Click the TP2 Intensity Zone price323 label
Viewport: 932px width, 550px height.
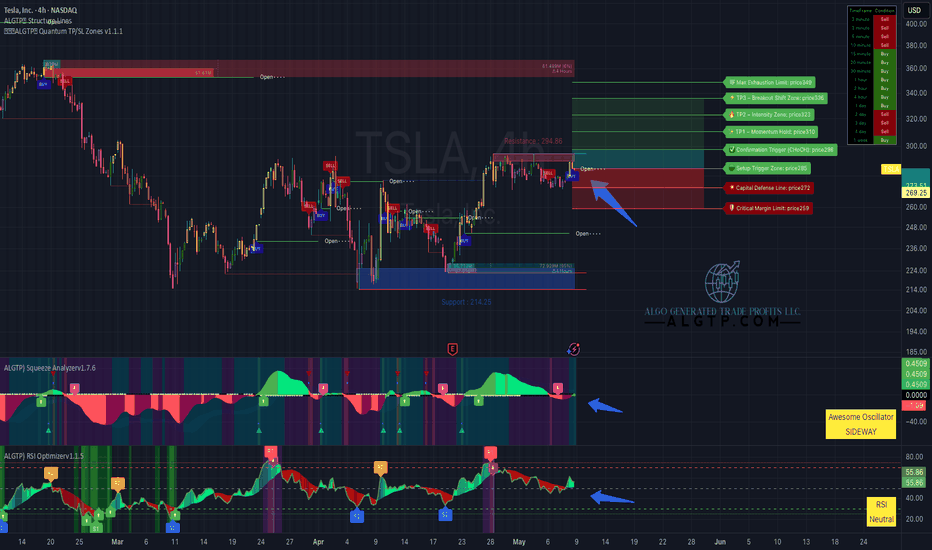tap(769, 115)
